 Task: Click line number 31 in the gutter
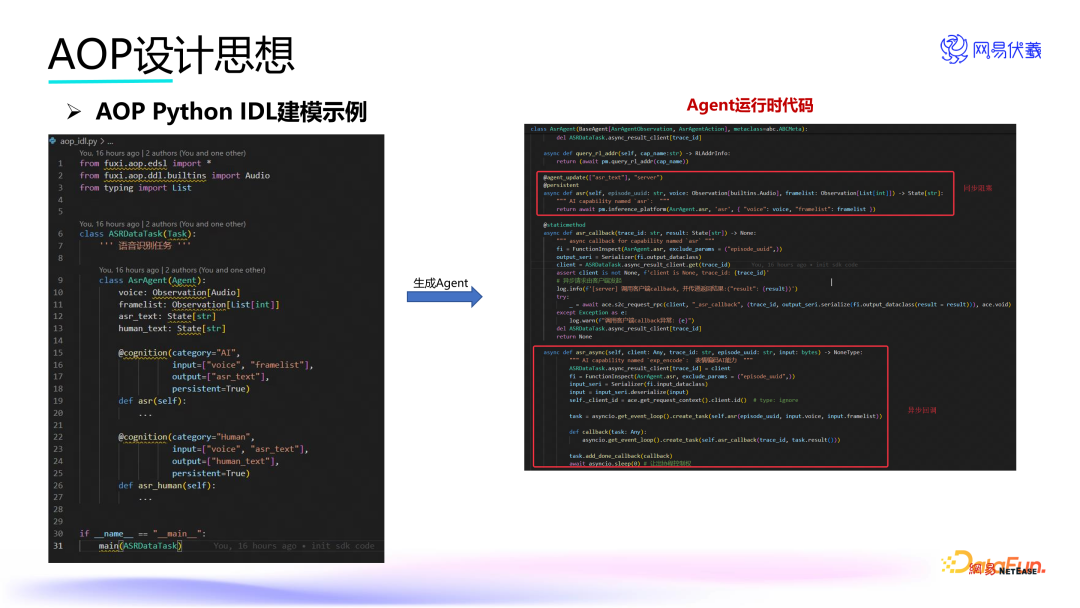pyautogui.click(x=58, y=546)
